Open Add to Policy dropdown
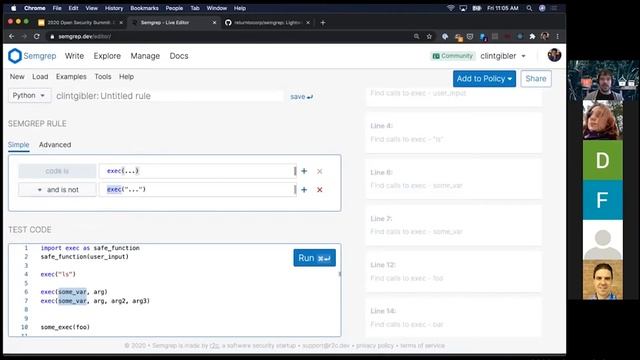This screenshot has height=360, width=640. [x=484, y=79]
